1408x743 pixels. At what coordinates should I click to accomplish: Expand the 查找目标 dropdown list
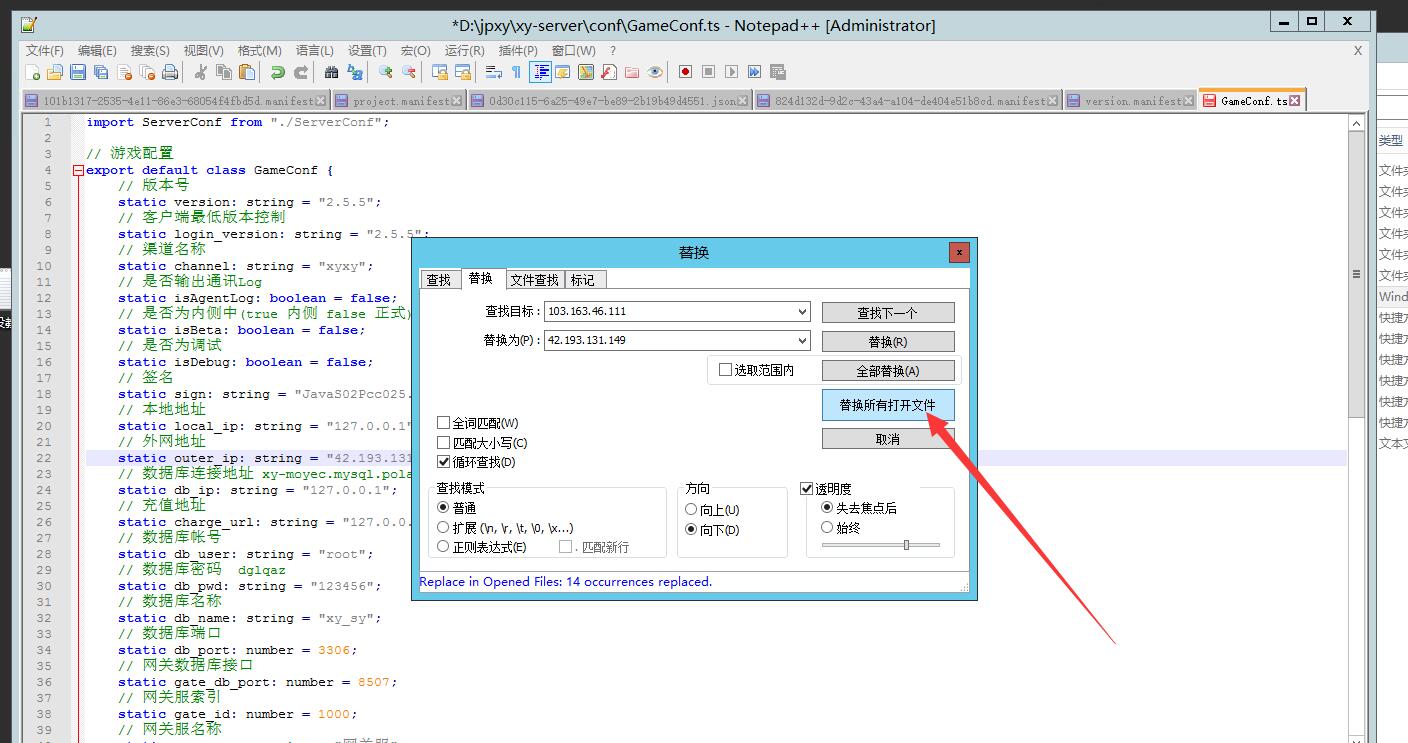coord(802,312)
